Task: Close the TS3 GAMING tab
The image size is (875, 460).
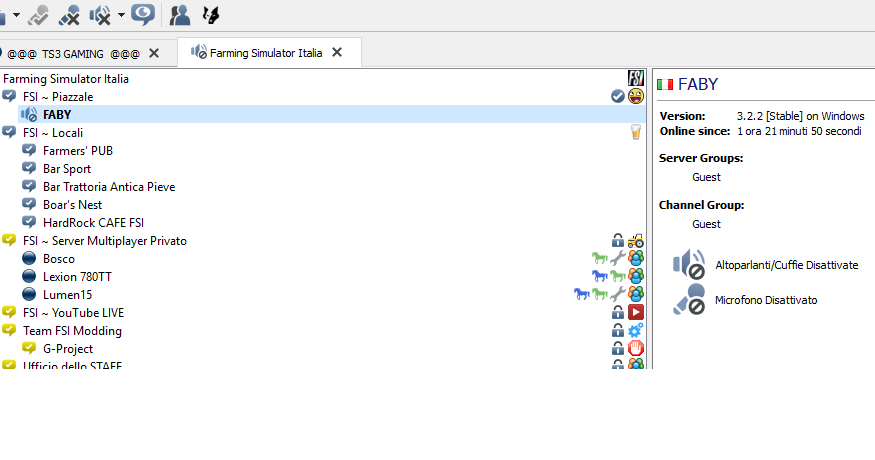Action: point(153,53)
